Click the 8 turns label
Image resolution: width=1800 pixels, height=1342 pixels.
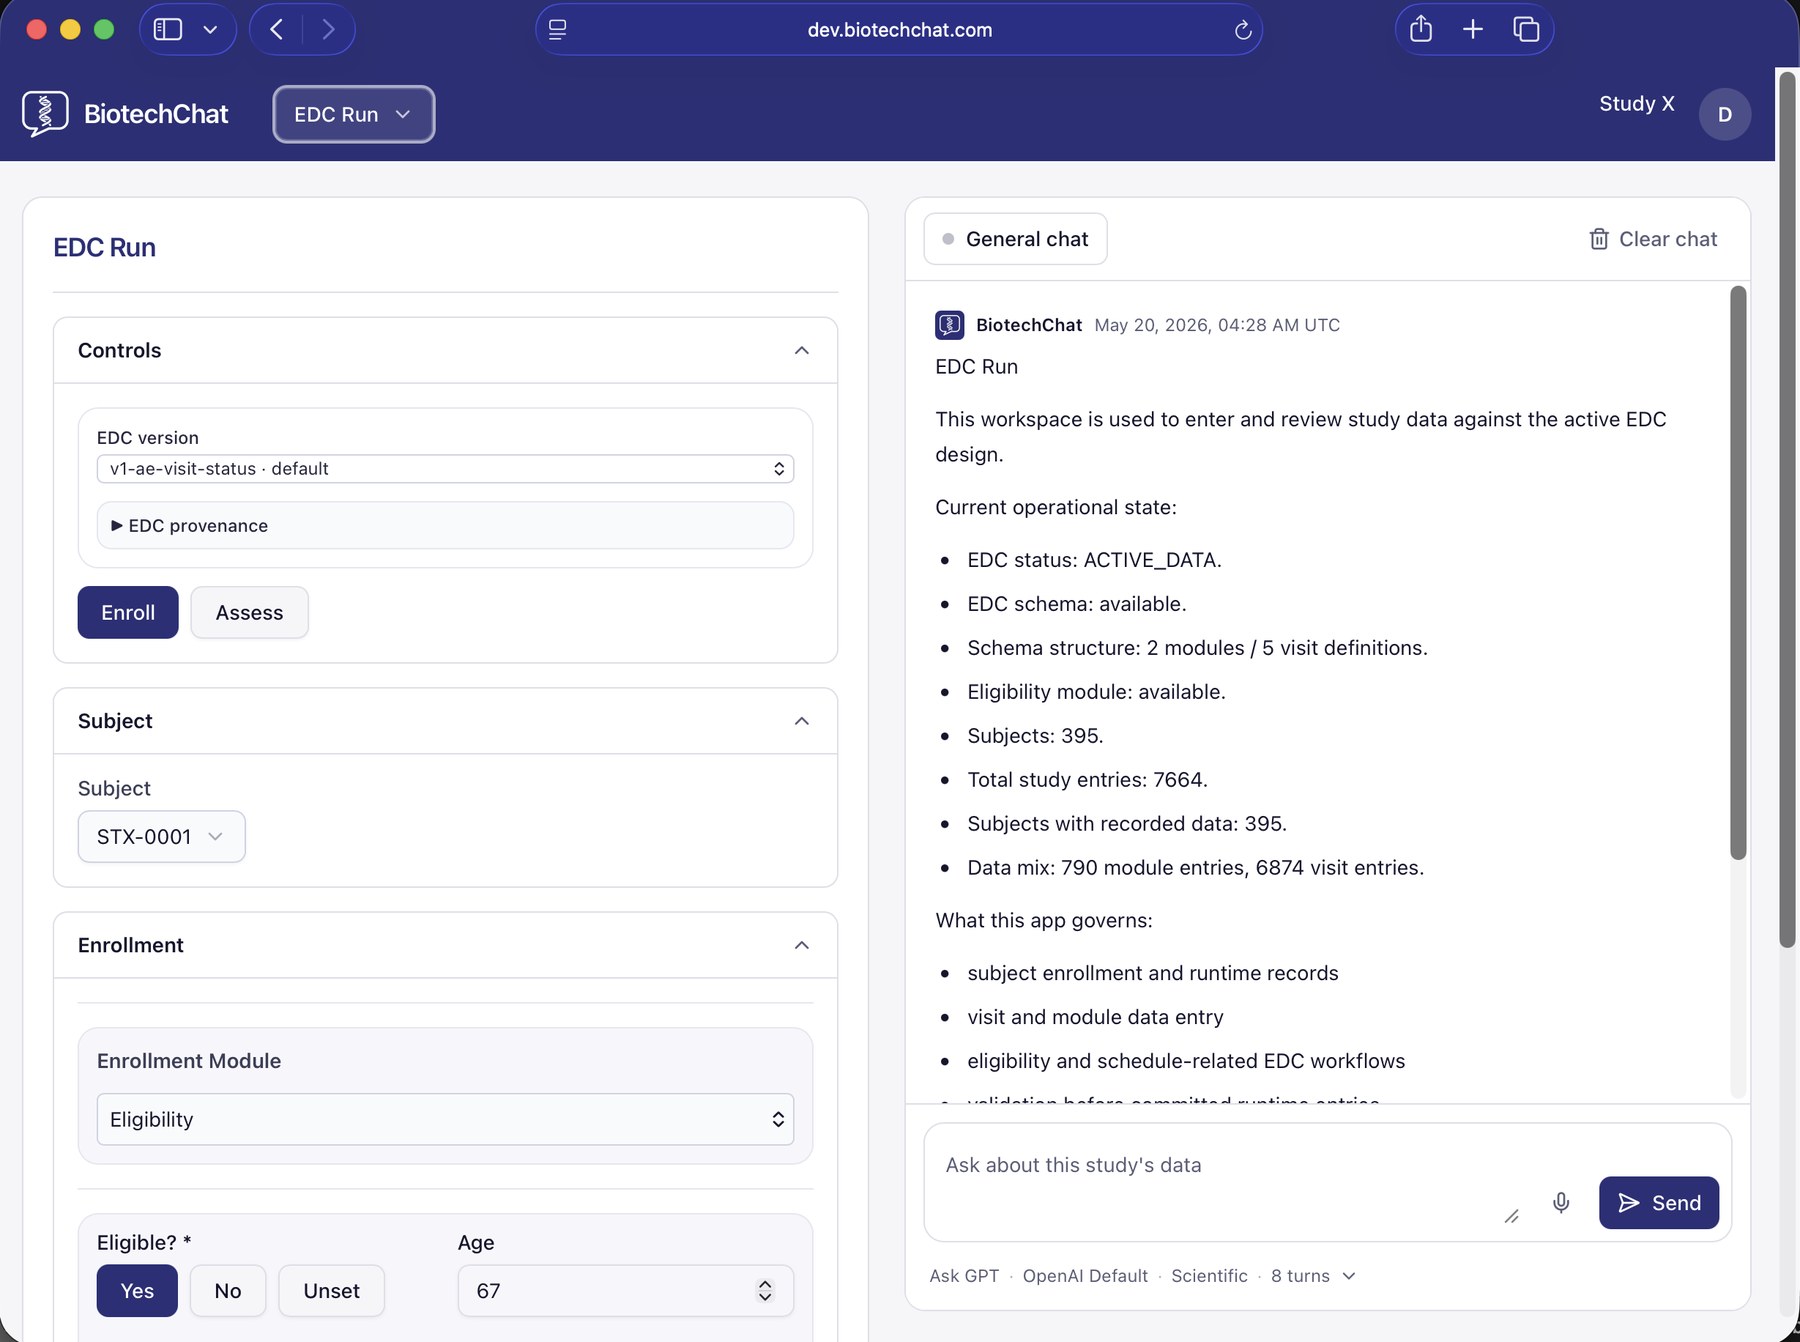coord(1300,1276)
